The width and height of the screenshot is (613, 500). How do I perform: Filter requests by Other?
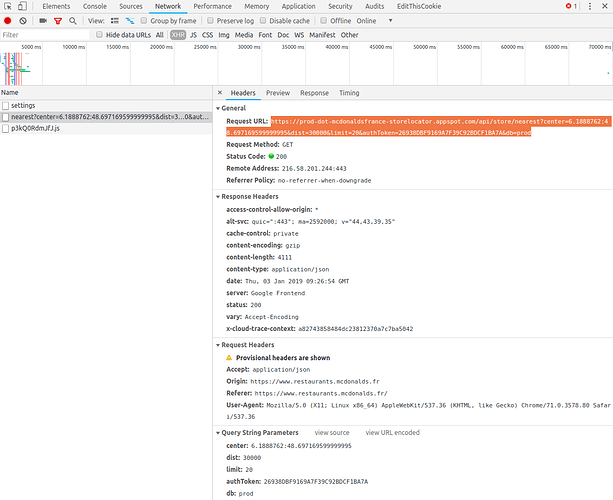click(x=349, y=35)
